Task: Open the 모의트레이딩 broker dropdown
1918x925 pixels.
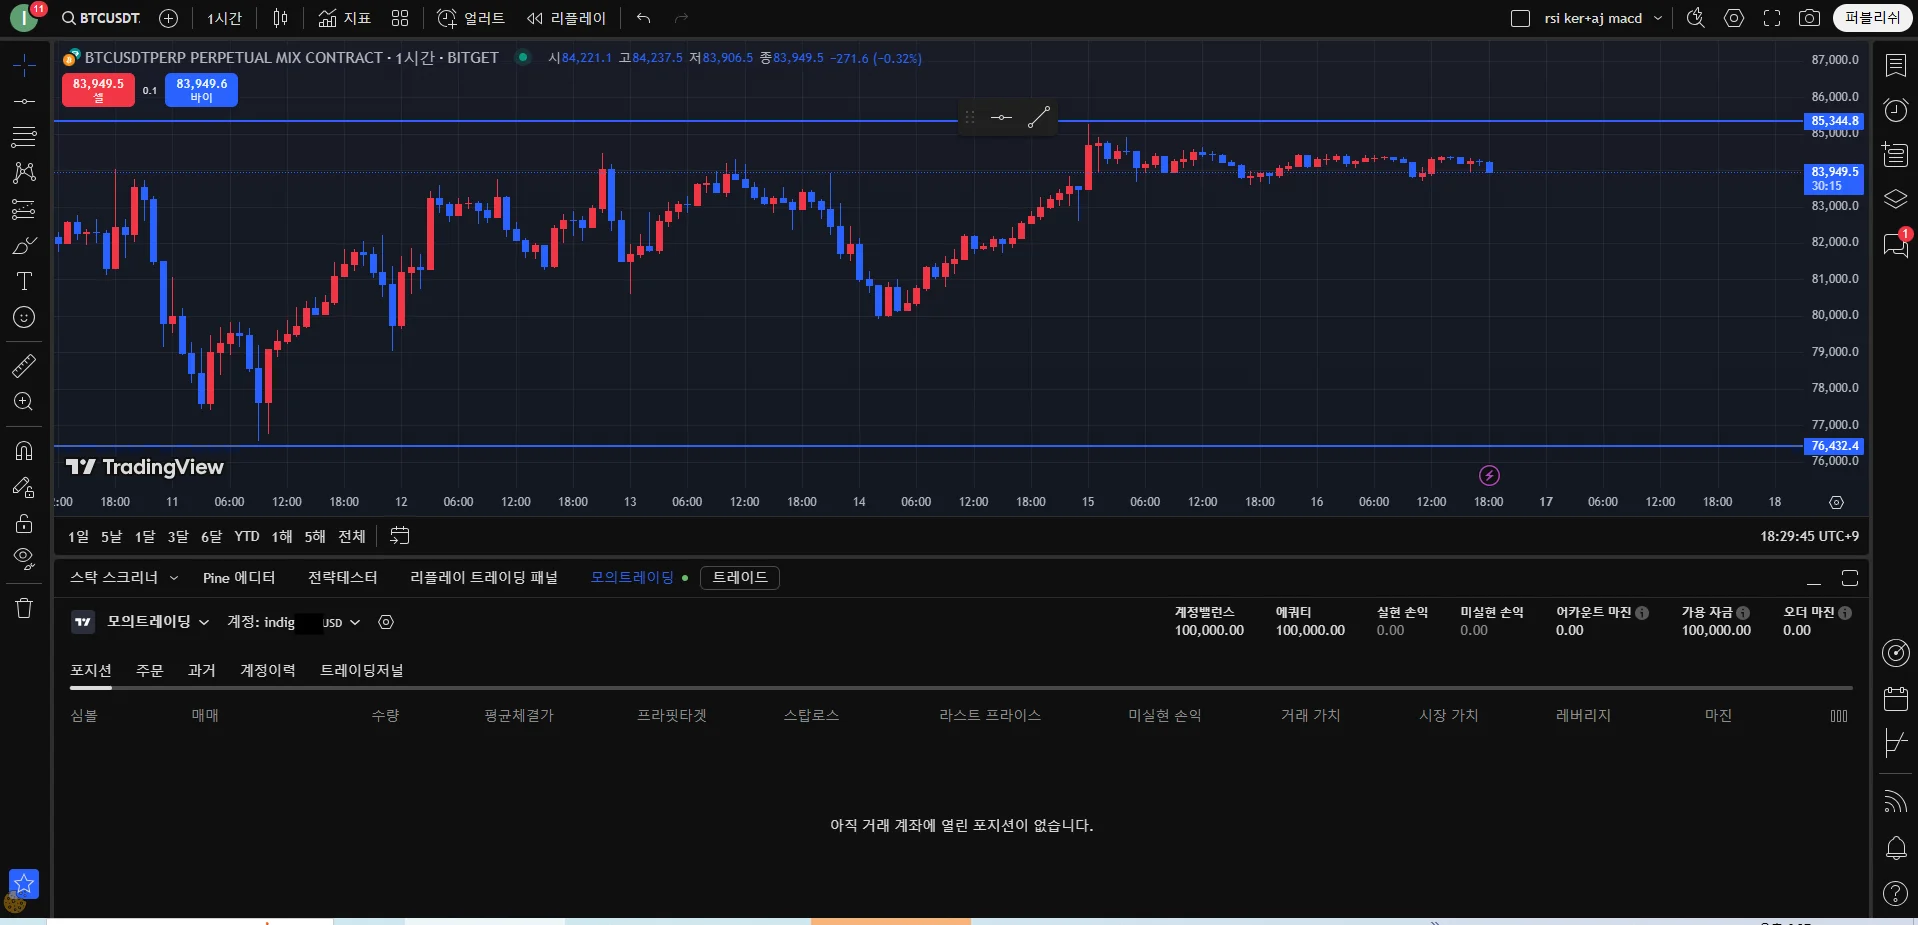Action: [158, 622]
